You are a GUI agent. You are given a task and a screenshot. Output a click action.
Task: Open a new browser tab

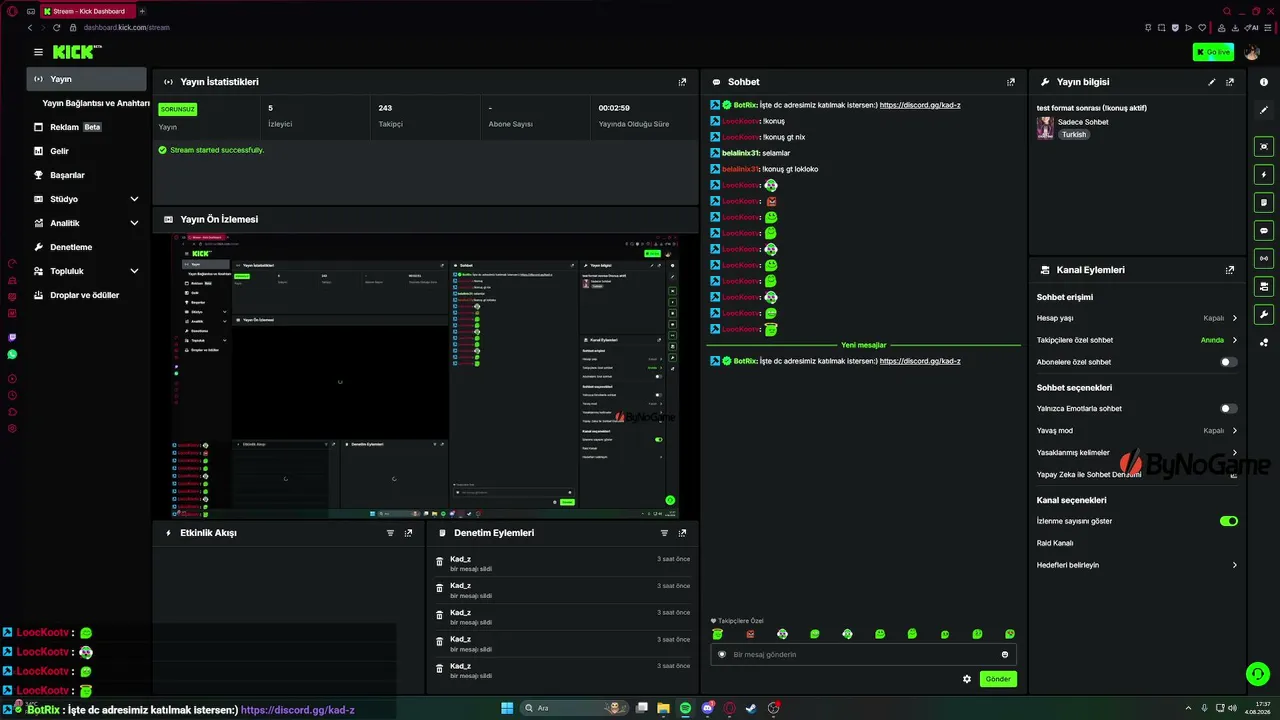pyautogui.click(x=142, y=11)
